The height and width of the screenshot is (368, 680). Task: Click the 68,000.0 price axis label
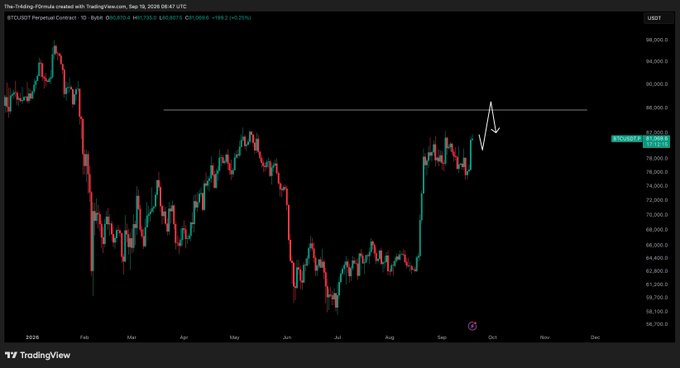(657, 230)
